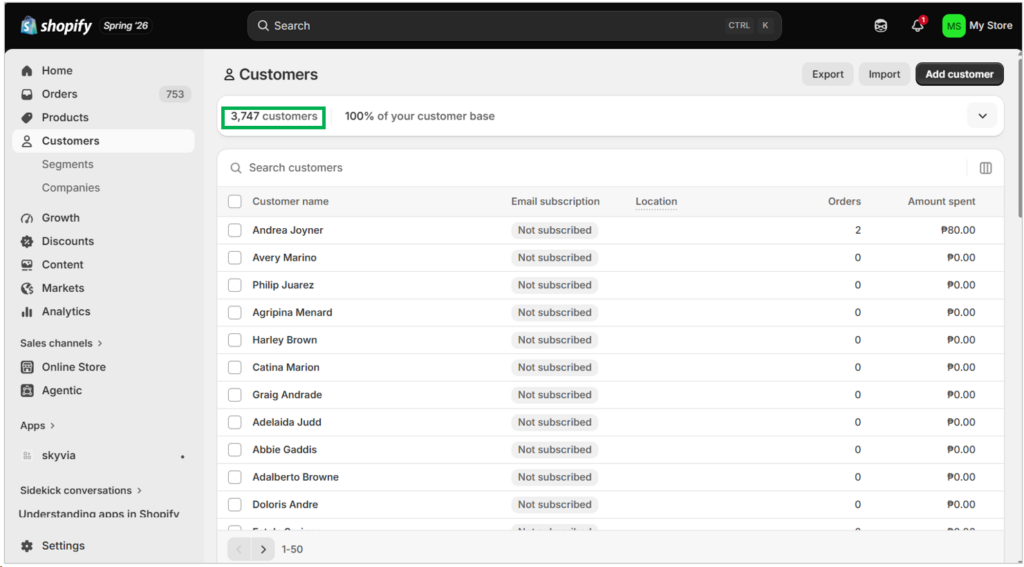Click the Spring '26 edition badge
The image size is (1024, 567).
pyautogui.click(x=126, y=26)
